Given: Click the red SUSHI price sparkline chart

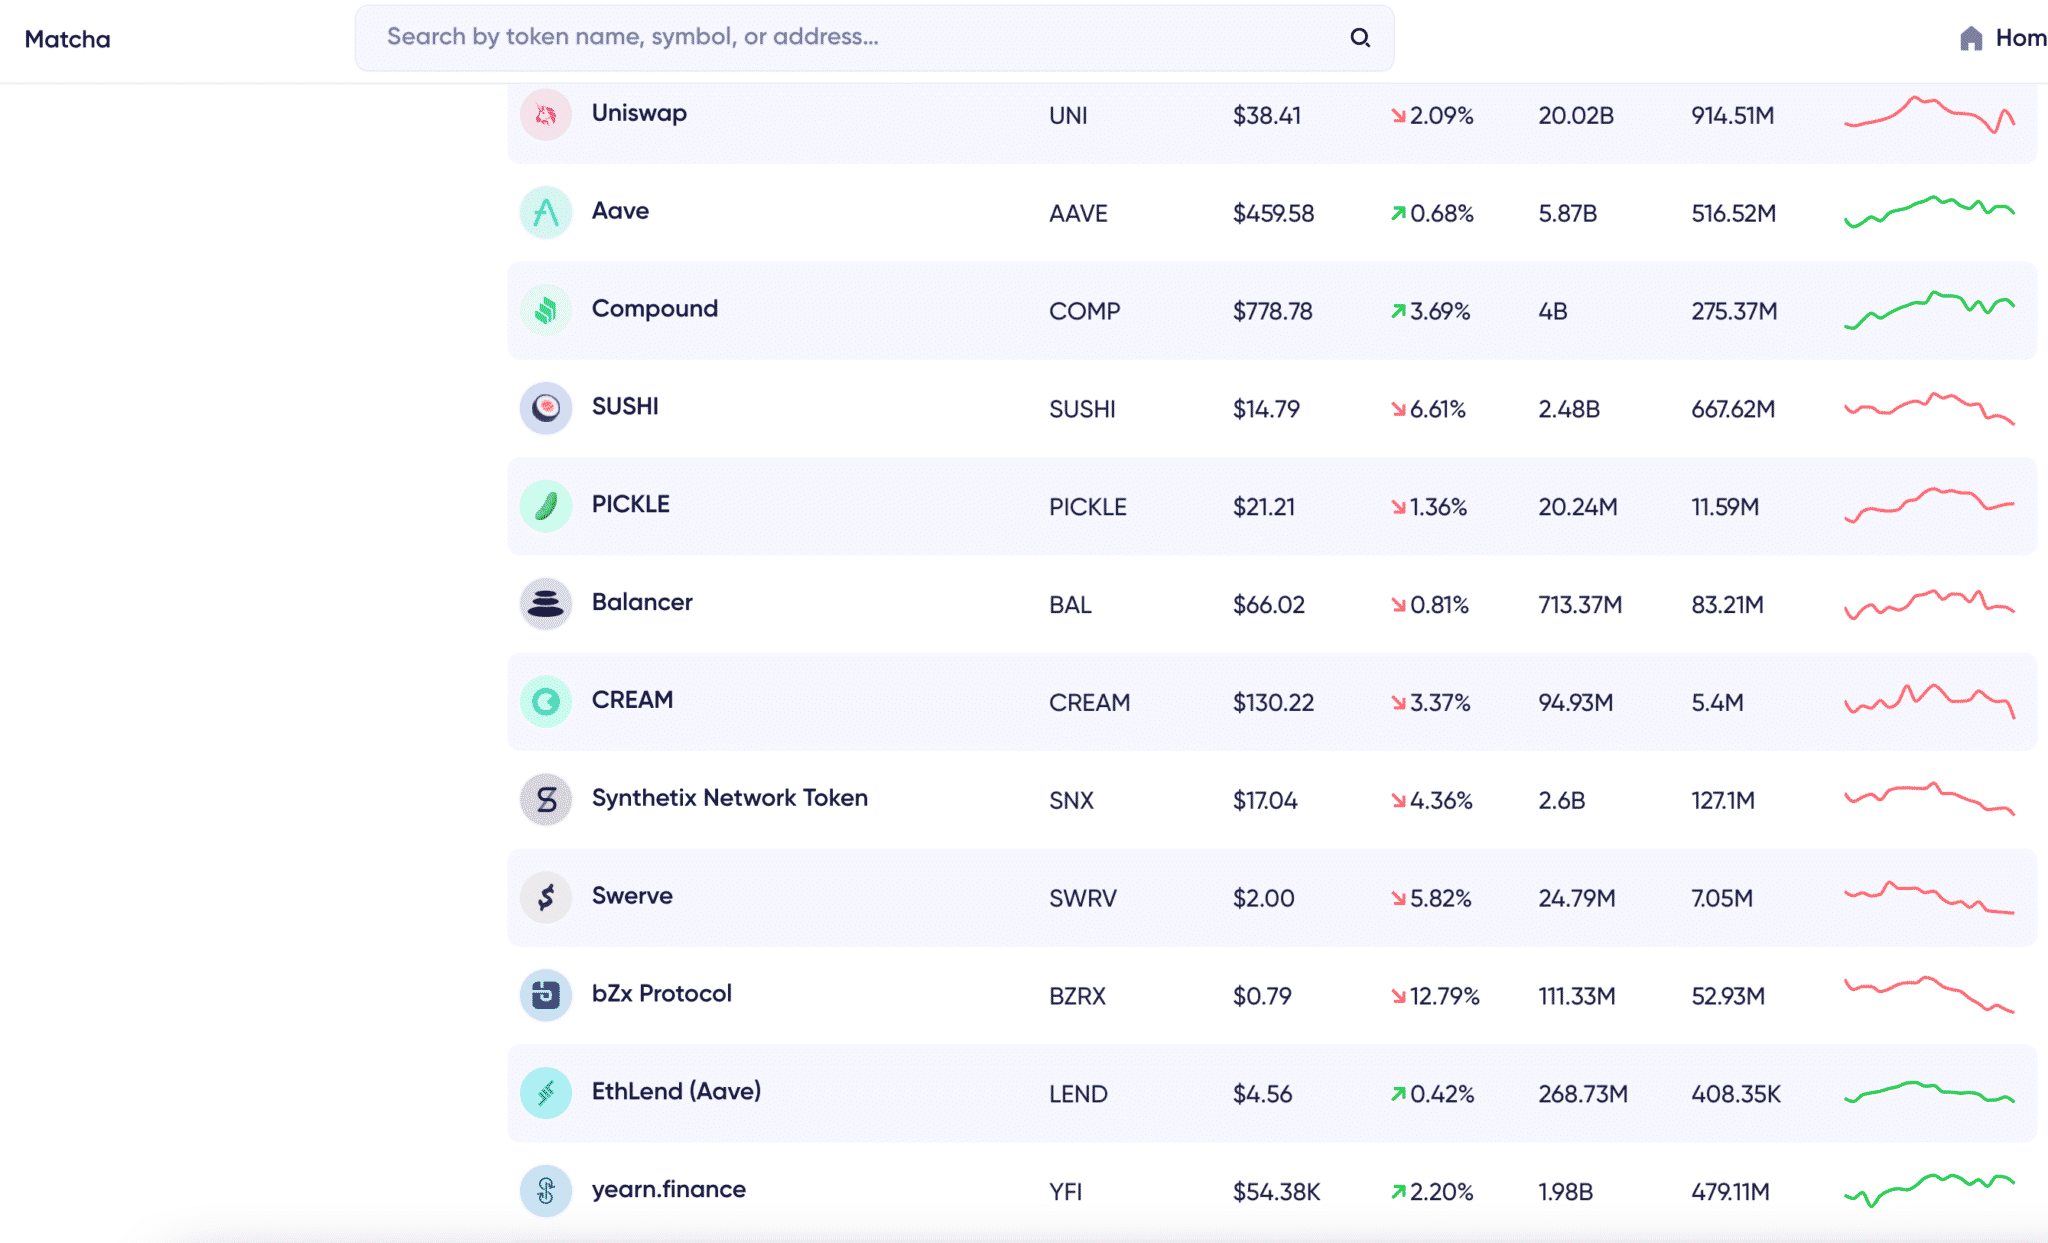Looking at the screenshot, I should 1930,408.
